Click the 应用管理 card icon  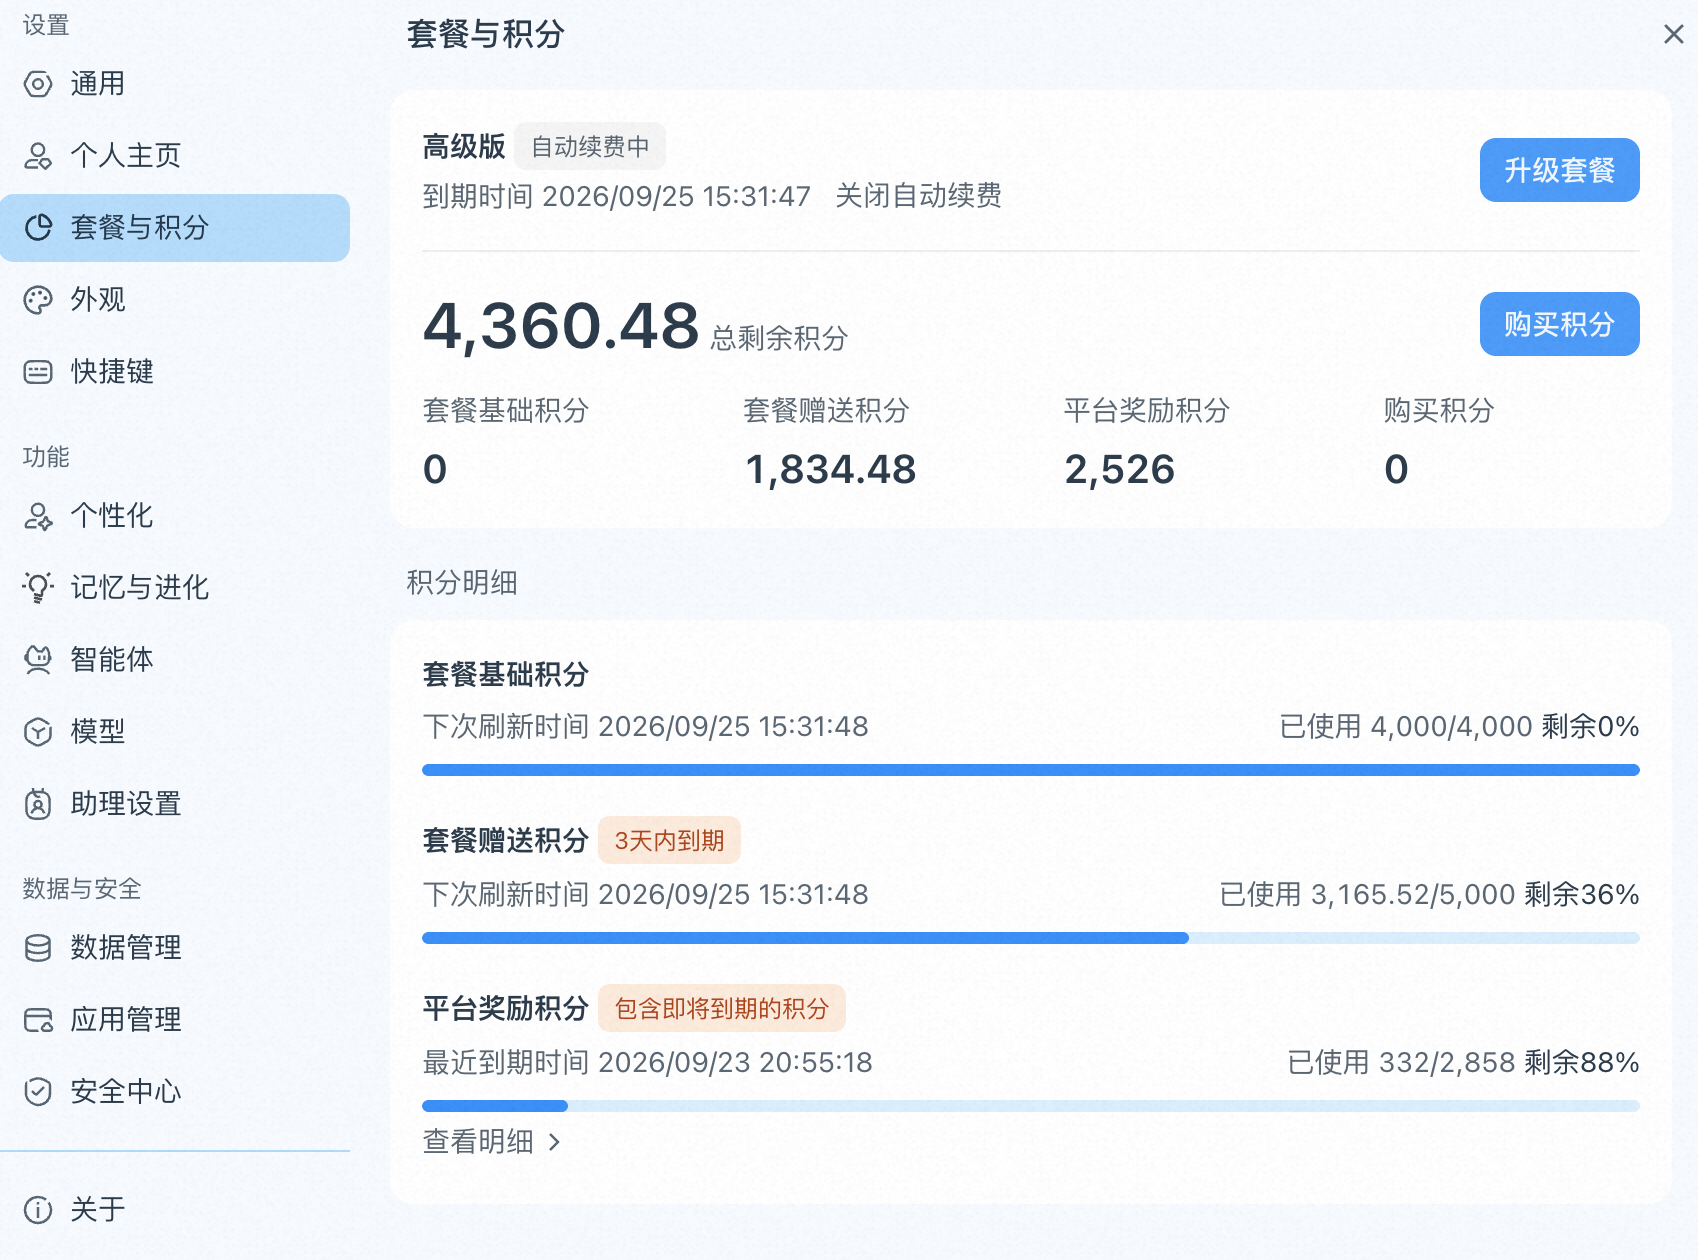coord(38,1020)
